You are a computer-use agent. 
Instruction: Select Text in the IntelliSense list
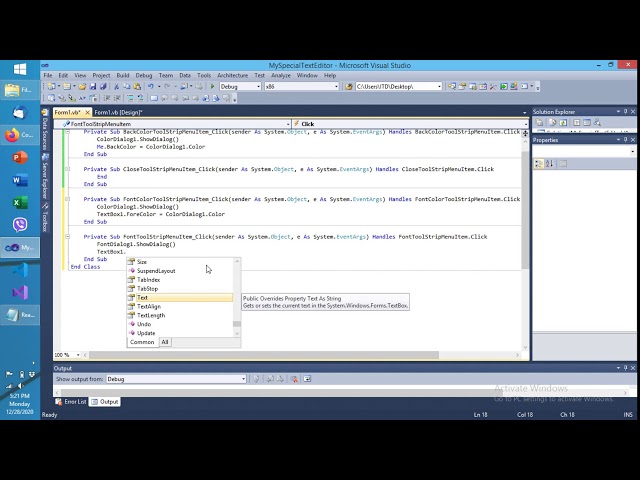[180, 298]
